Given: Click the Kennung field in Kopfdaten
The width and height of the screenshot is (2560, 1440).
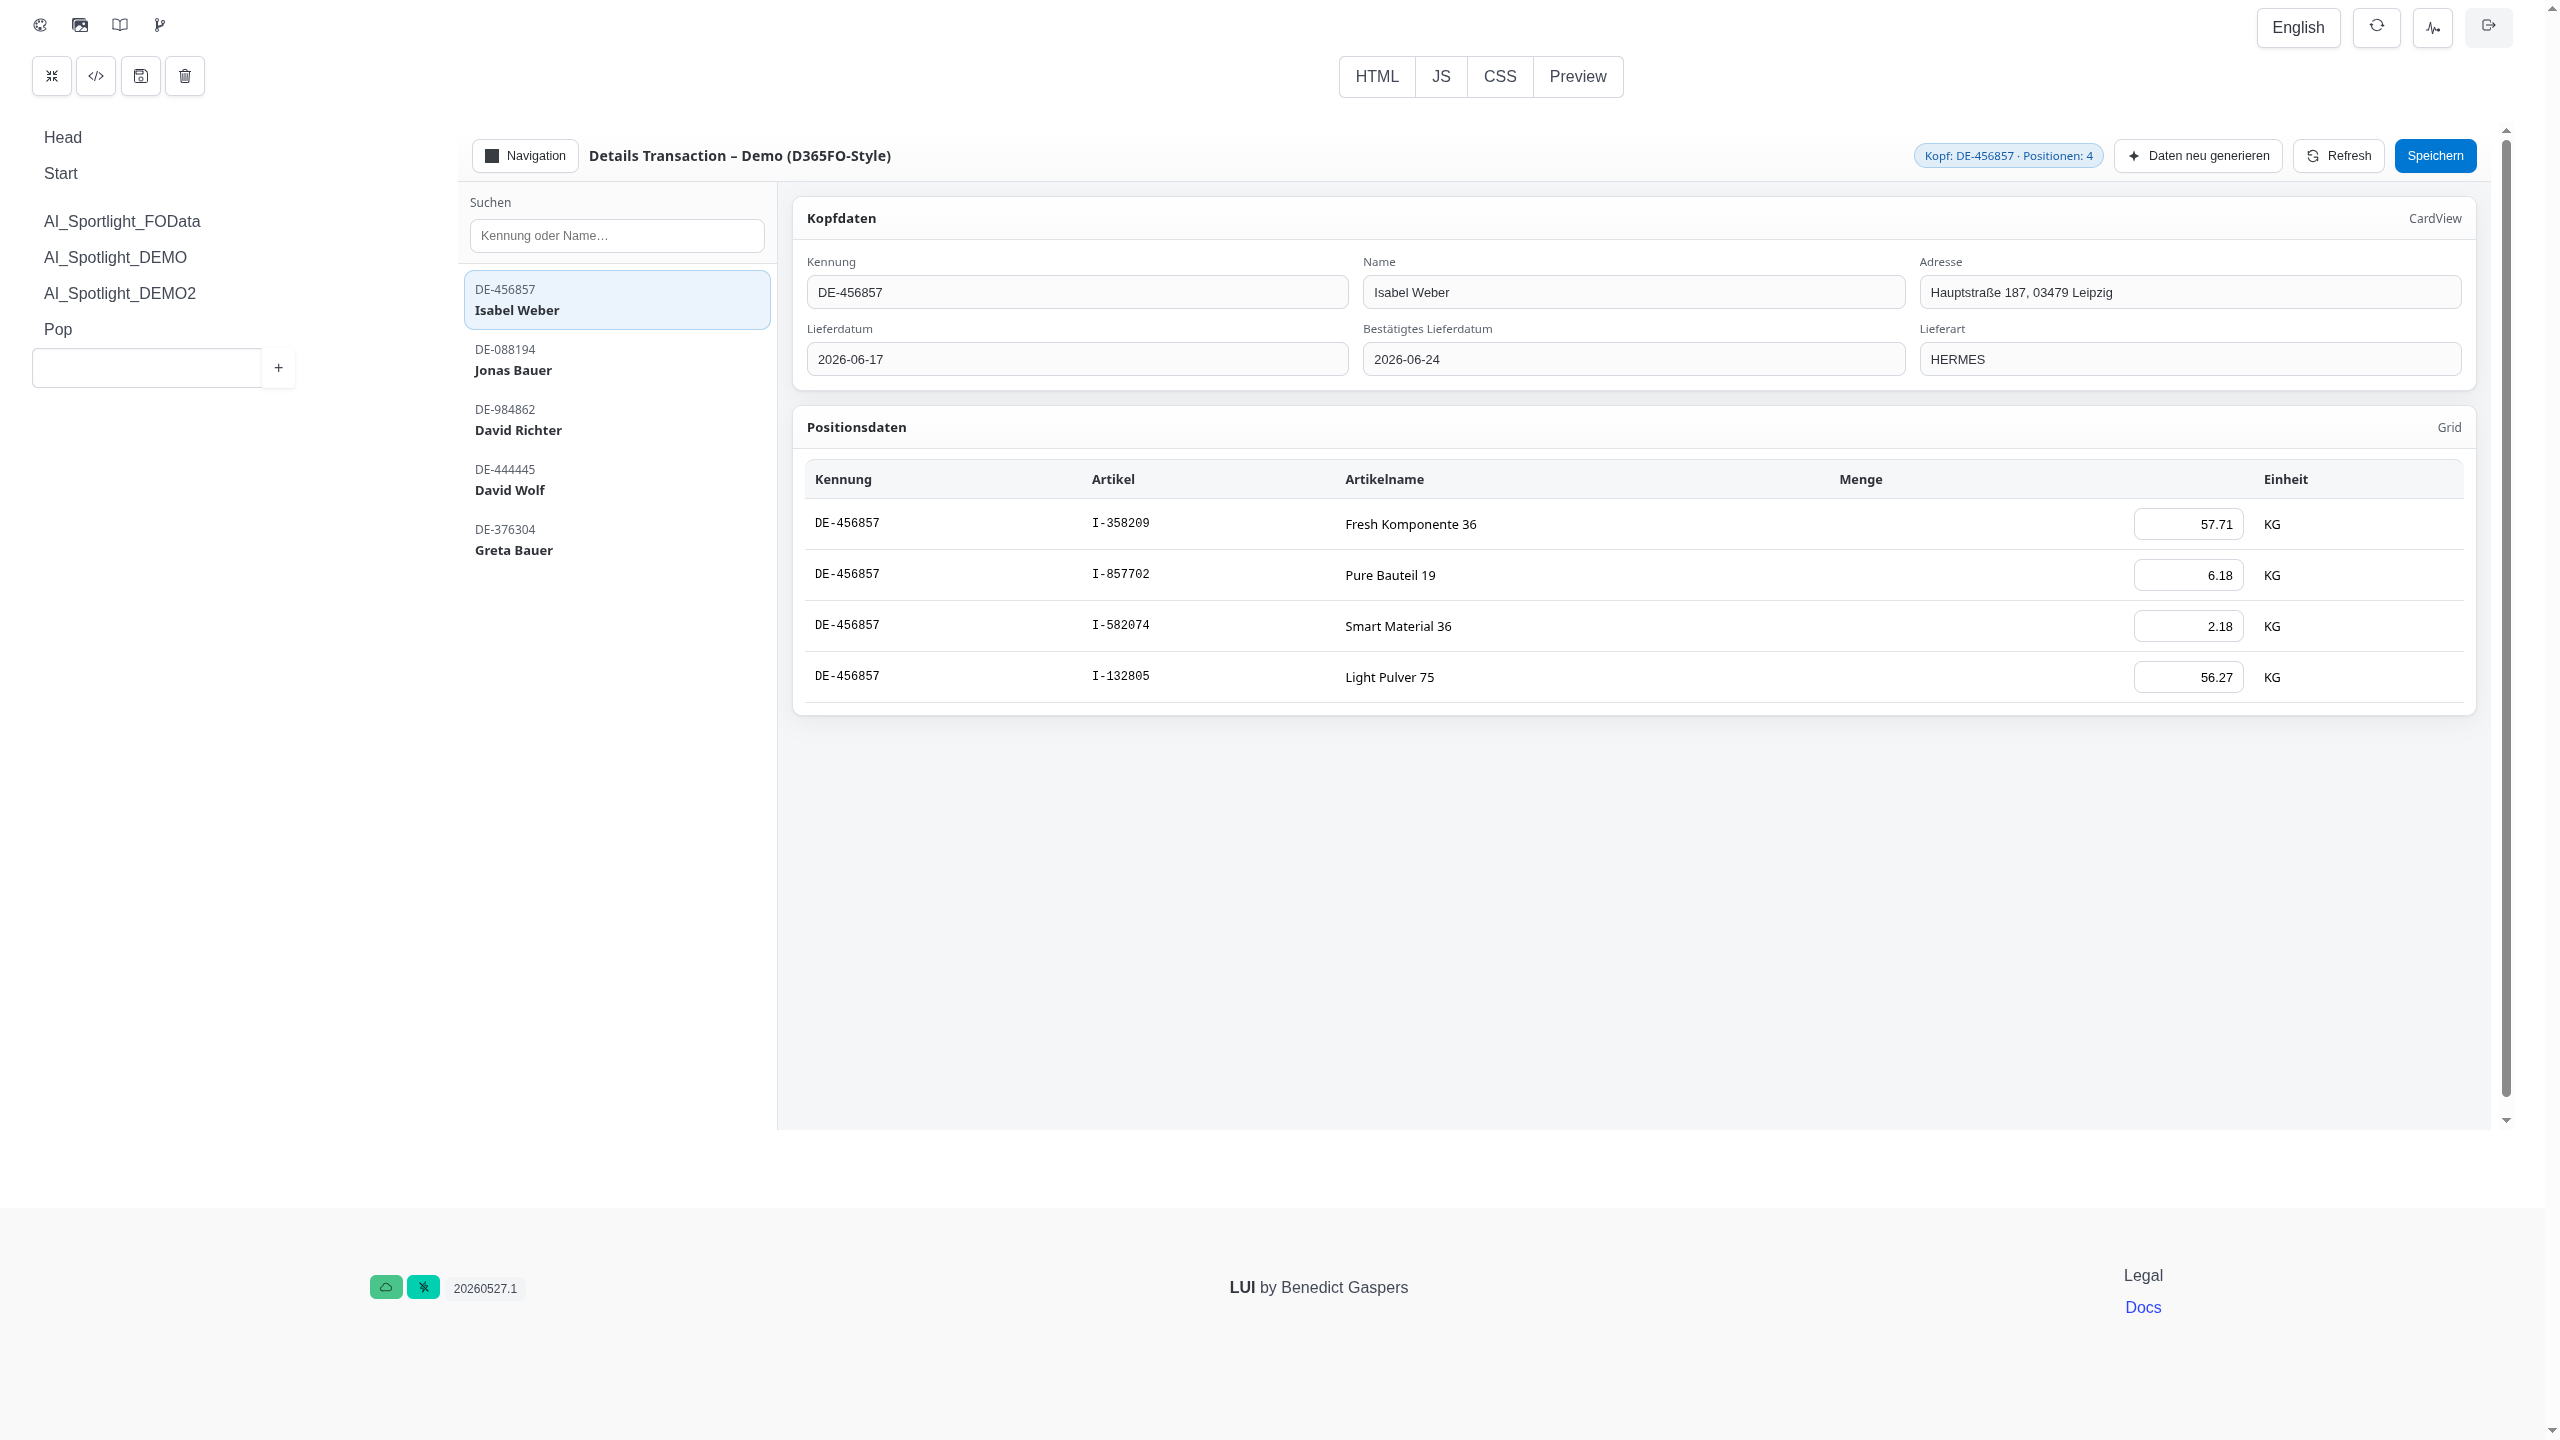Looking at the screenshot, I should pos(1078,292).
